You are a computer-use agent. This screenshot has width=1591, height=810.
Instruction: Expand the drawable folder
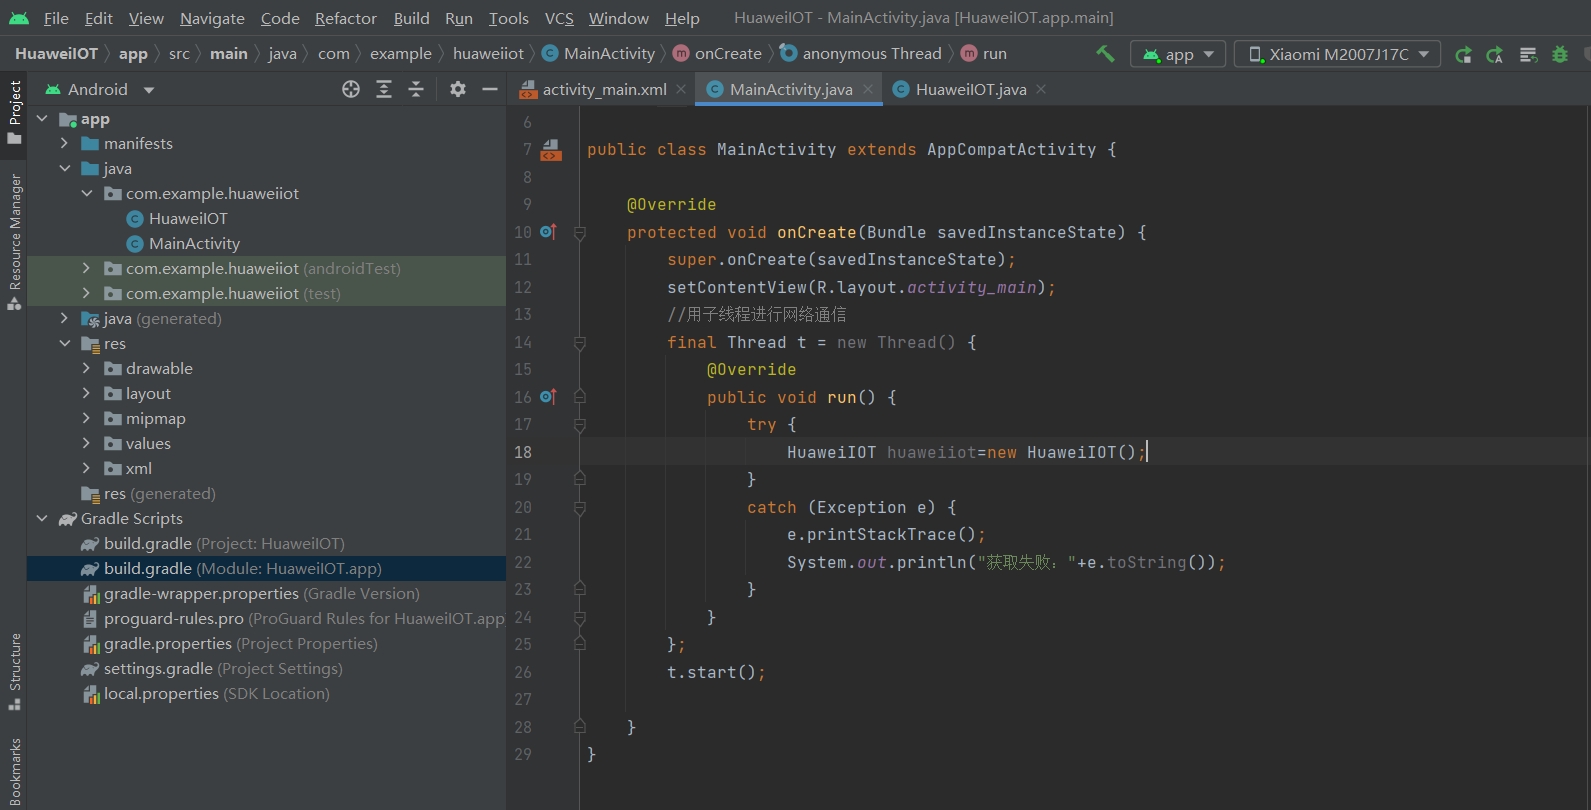87,369
